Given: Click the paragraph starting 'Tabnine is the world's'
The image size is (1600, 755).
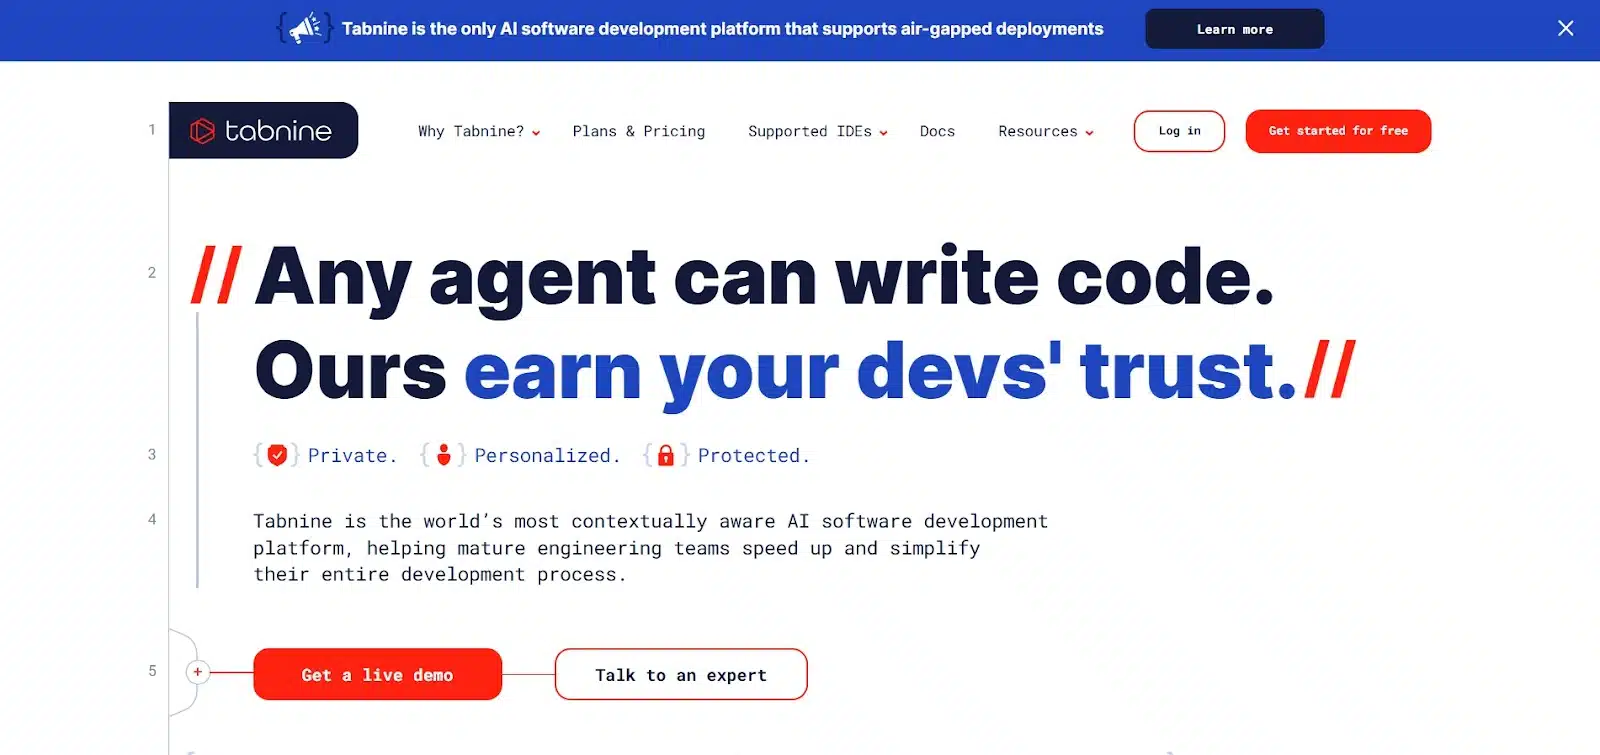Looking at the screenshot, I should (650, 547).
